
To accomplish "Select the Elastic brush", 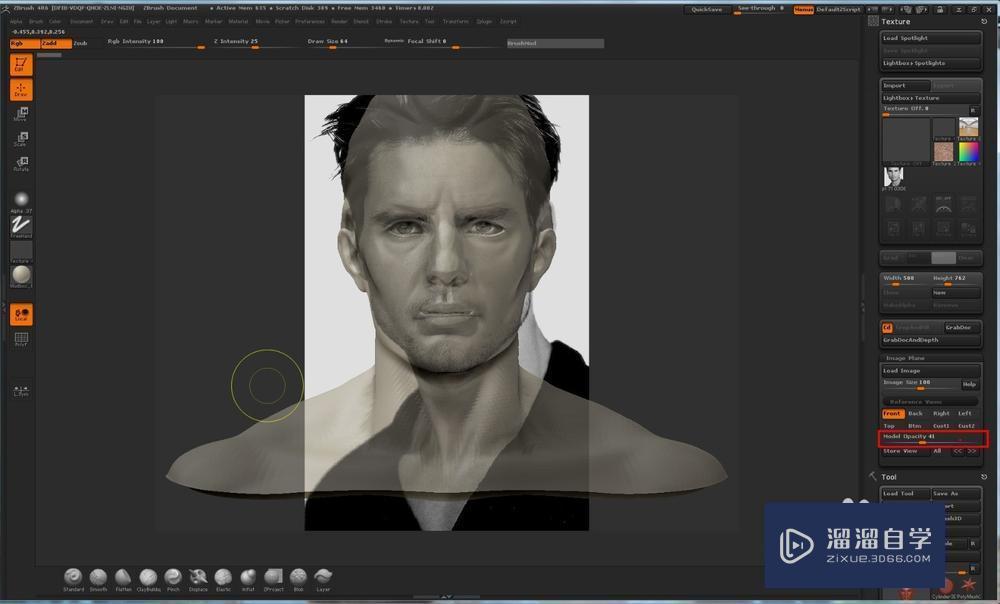I will pyautogui.click(x=223, y=580).
